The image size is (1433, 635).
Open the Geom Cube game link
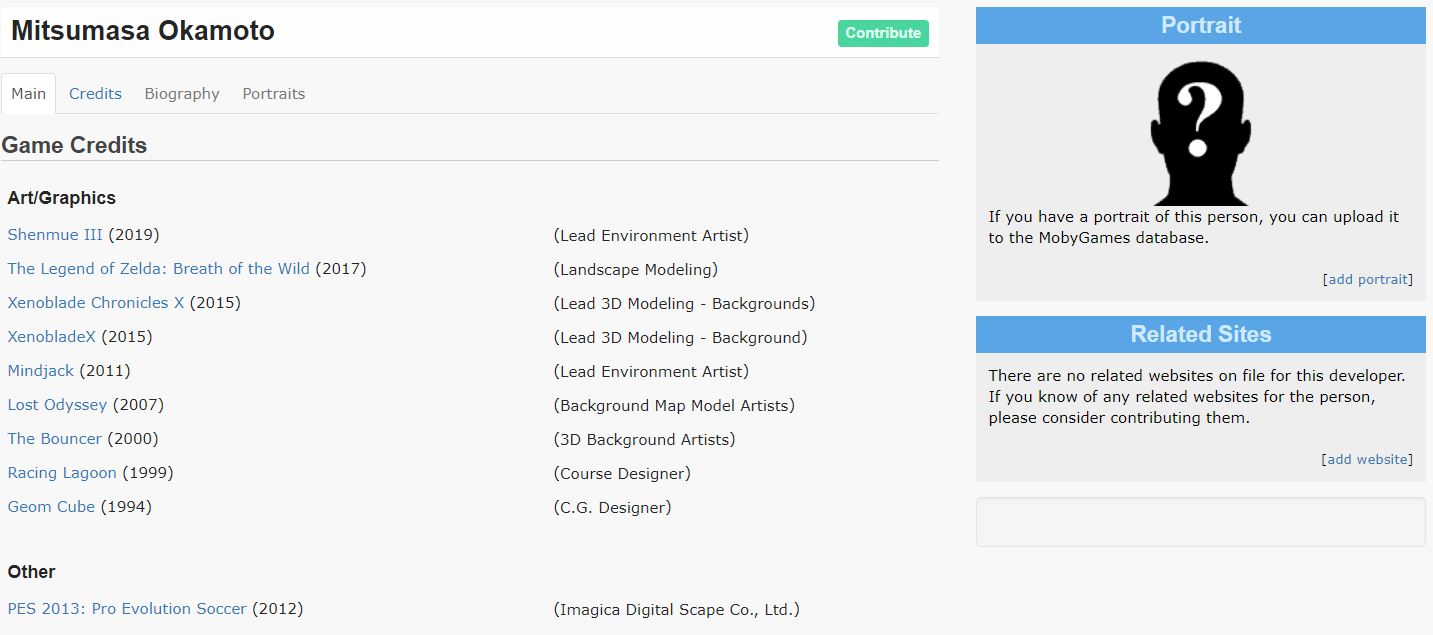point(51,507)
